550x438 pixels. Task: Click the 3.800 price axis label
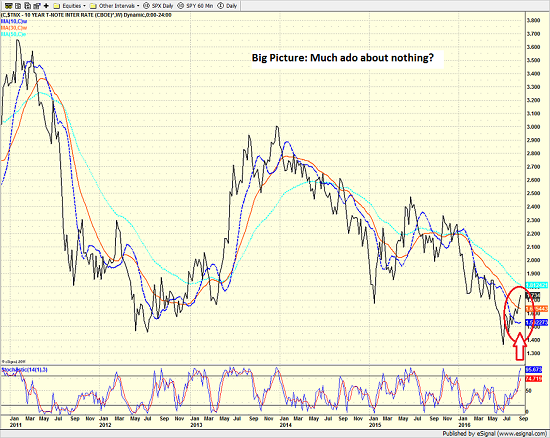(534, 20)
